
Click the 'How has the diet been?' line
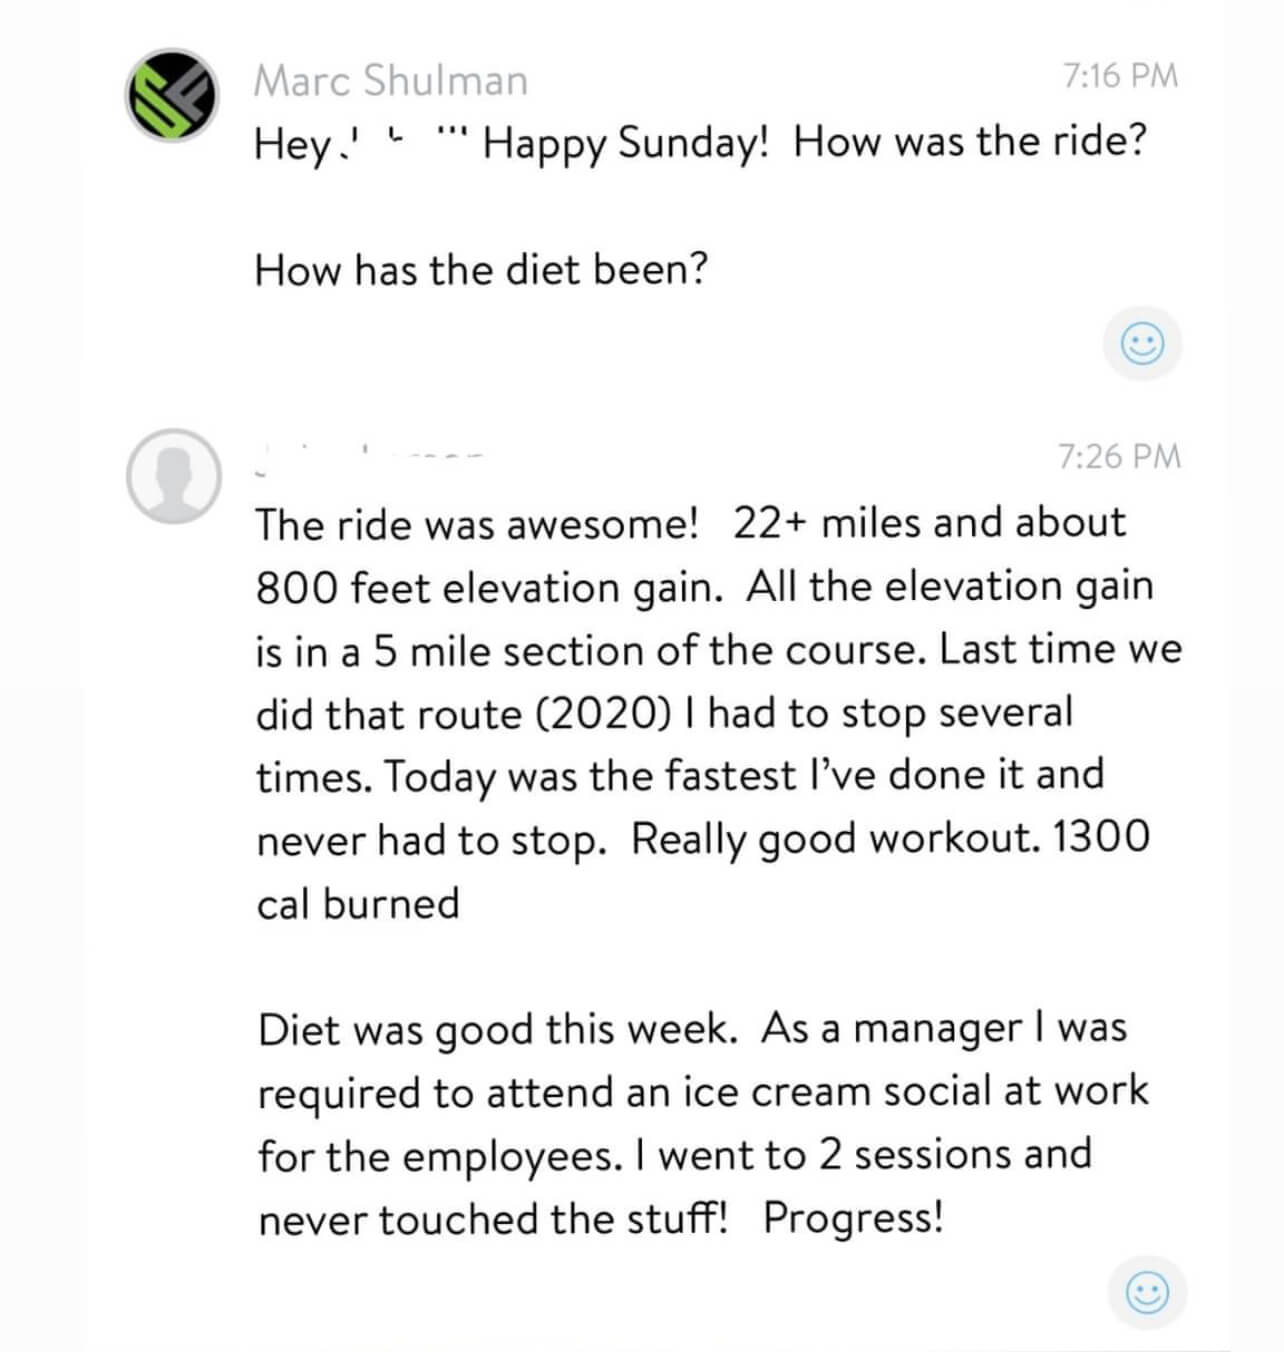[481, 270]
